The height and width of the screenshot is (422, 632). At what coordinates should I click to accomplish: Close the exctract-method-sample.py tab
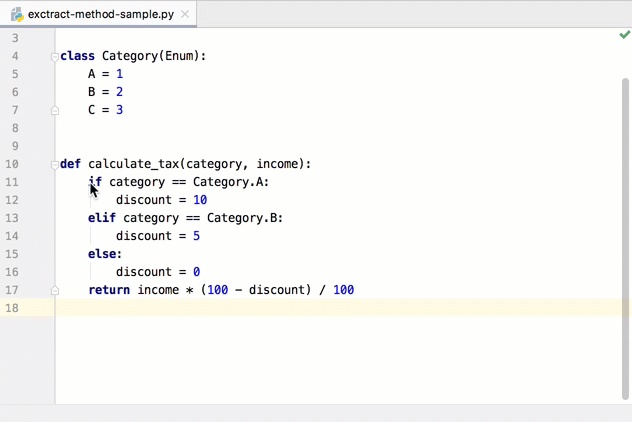[185, 15]
